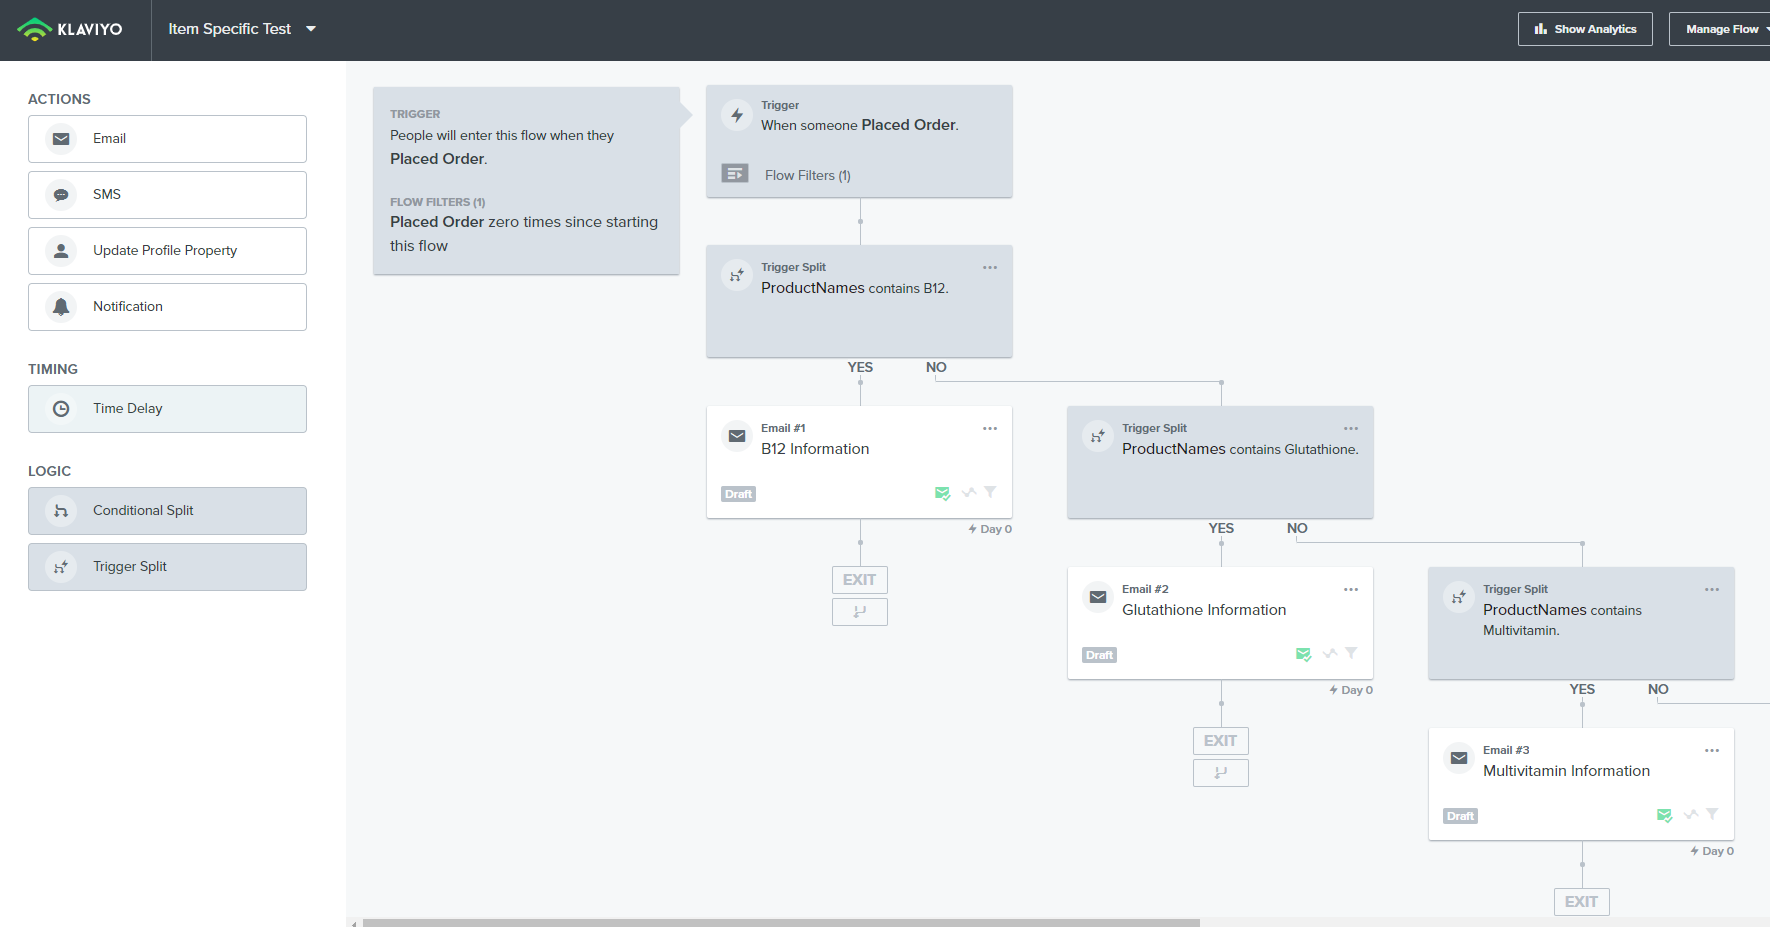
Task: Click the Update Profile Property label
Action: (165, 251)
